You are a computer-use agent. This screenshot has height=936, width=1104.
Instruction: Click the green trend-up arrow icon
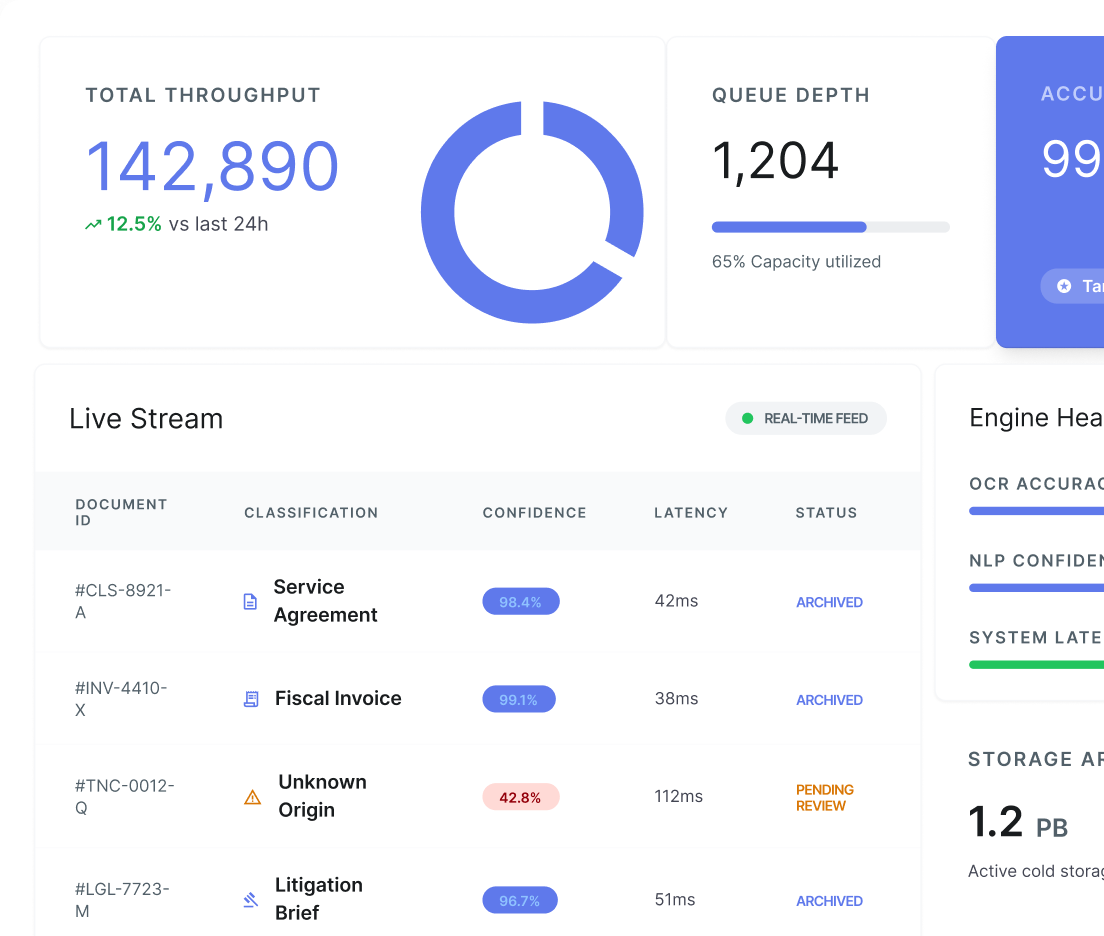pos(93,225)
